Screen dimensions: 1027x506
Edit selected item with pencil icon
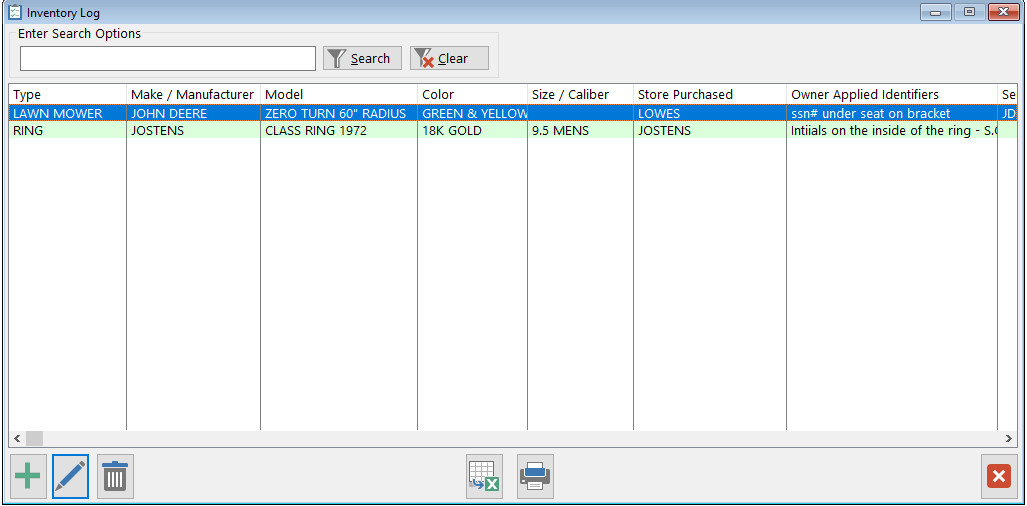coord(70,477)
